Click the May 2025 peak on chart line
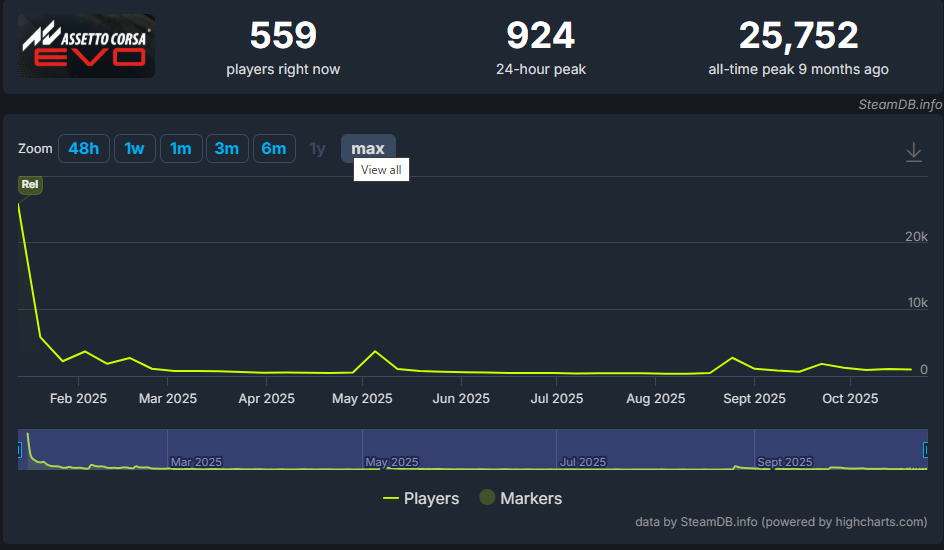 point(375,352)
